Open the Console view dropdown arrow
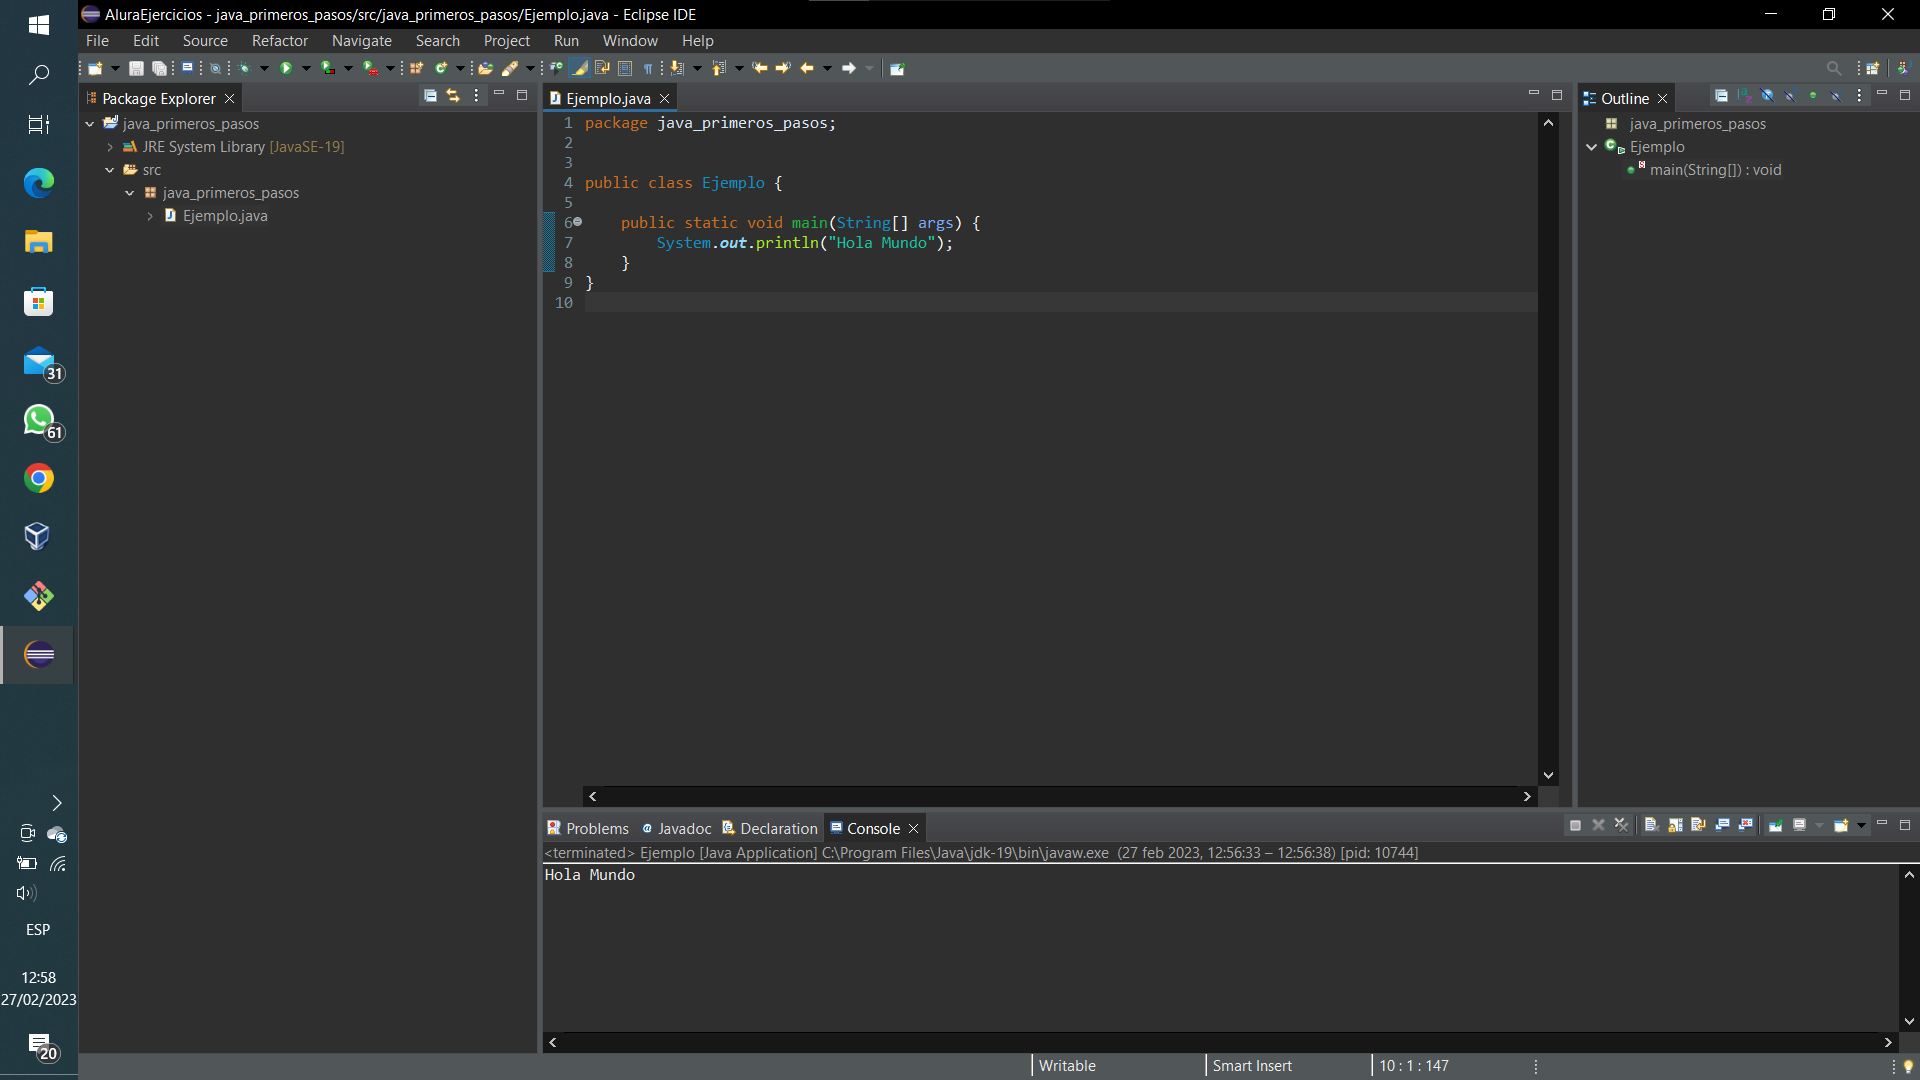The height and width of the screenshot is (1080, 1920). coord(1861,826)
